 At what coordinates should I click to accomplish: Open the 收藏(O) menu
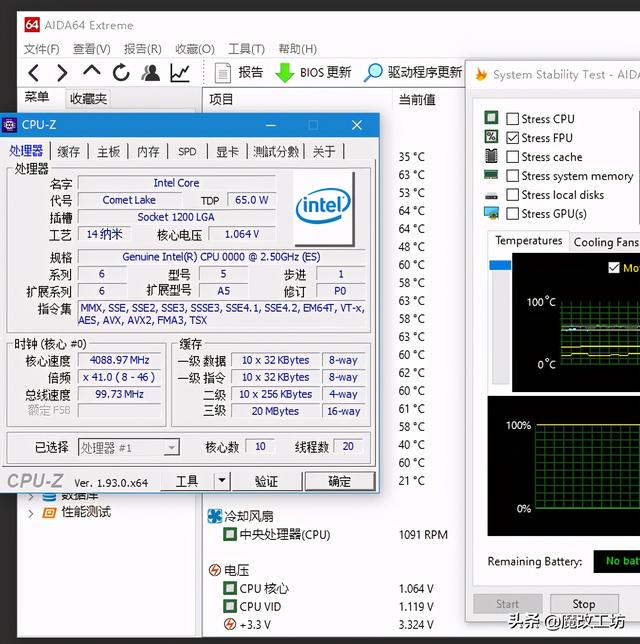click(x=195, y=49)
